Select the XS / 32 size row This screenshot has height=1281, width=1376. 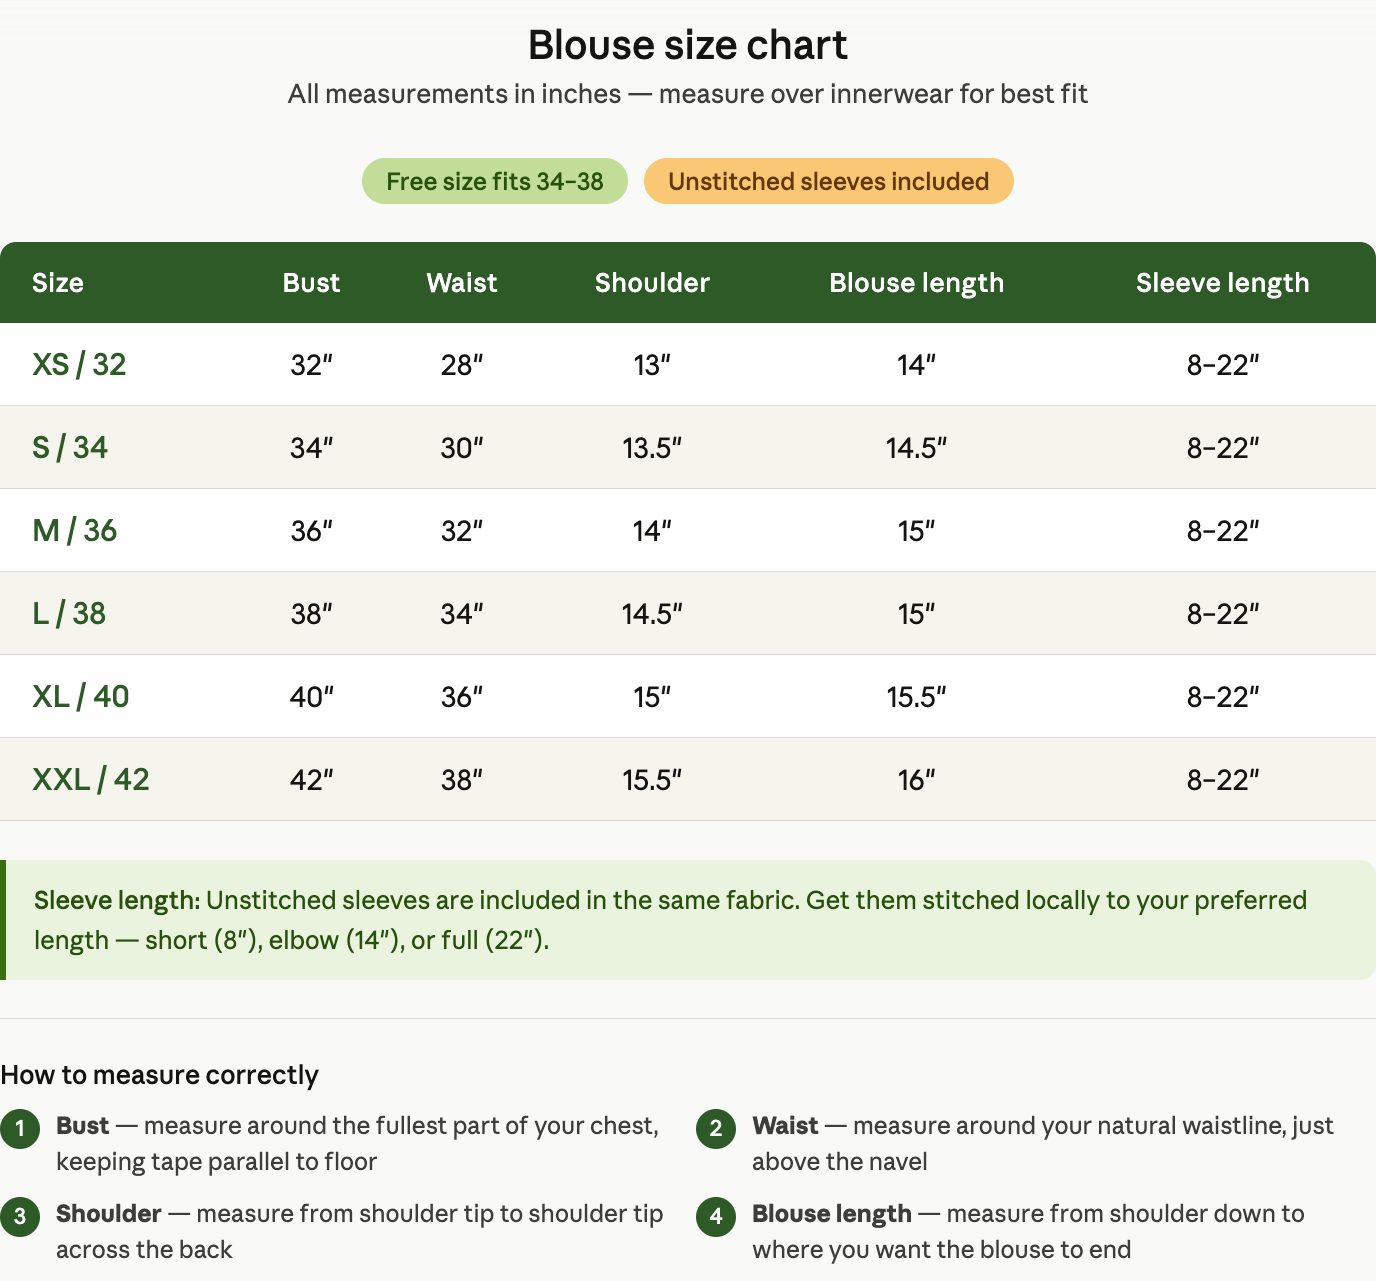(688, 364)
